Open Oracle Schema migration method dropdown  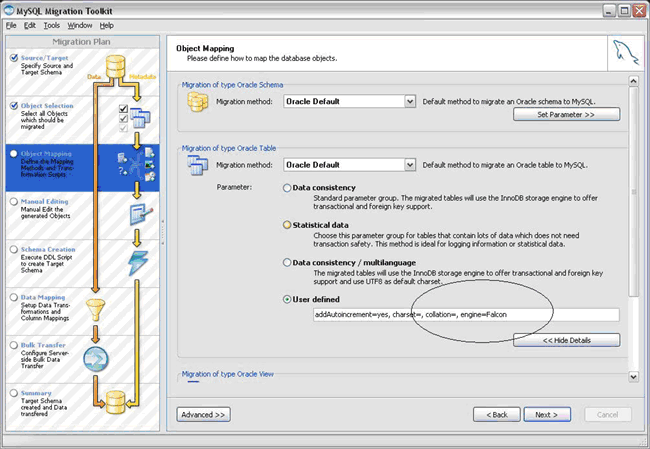[x=410, y=102]
